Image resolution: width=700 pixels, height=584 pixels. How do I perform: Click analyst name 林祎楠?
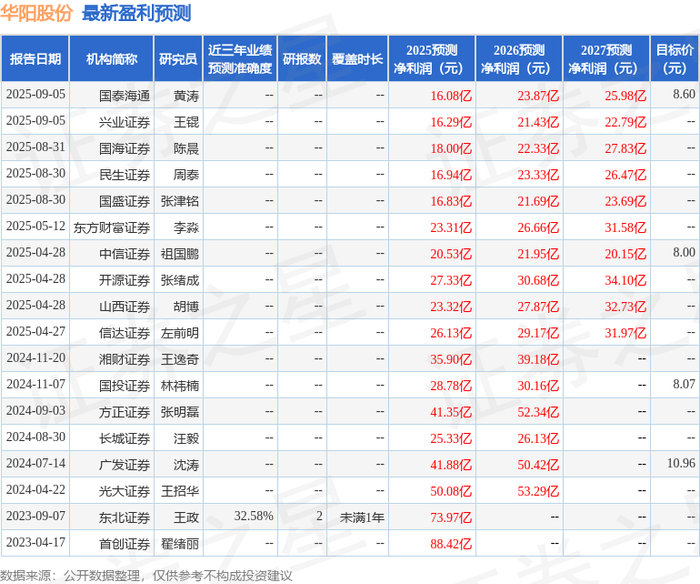pos(180,385)
